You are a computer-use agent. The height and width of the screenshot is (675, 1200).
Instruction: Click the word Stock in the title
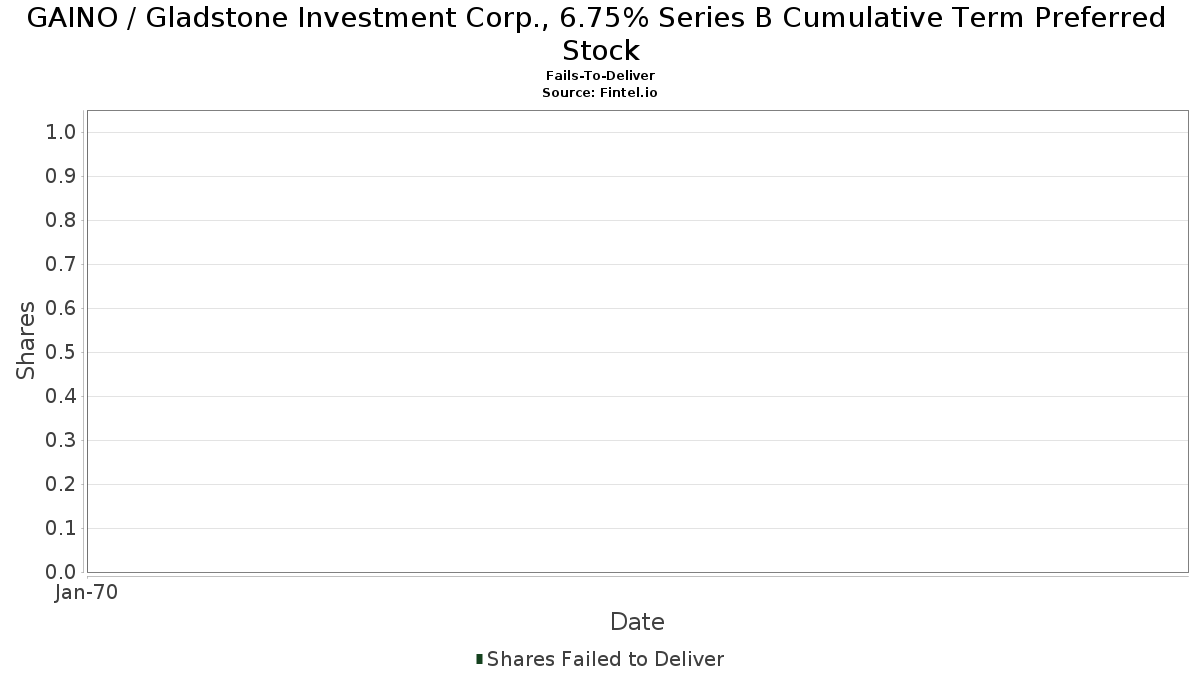tap(600, 50)
